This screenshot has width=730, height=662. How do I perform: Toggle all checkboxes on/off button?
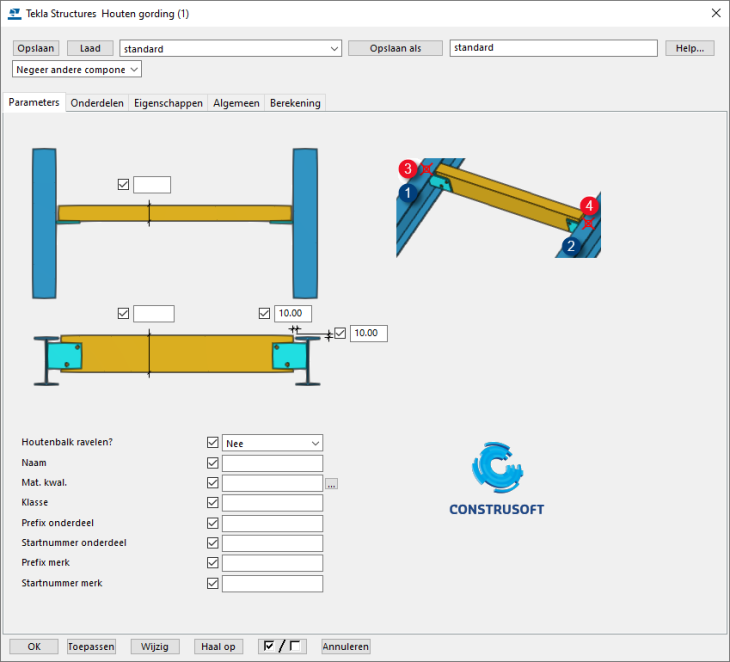point(282,646)
